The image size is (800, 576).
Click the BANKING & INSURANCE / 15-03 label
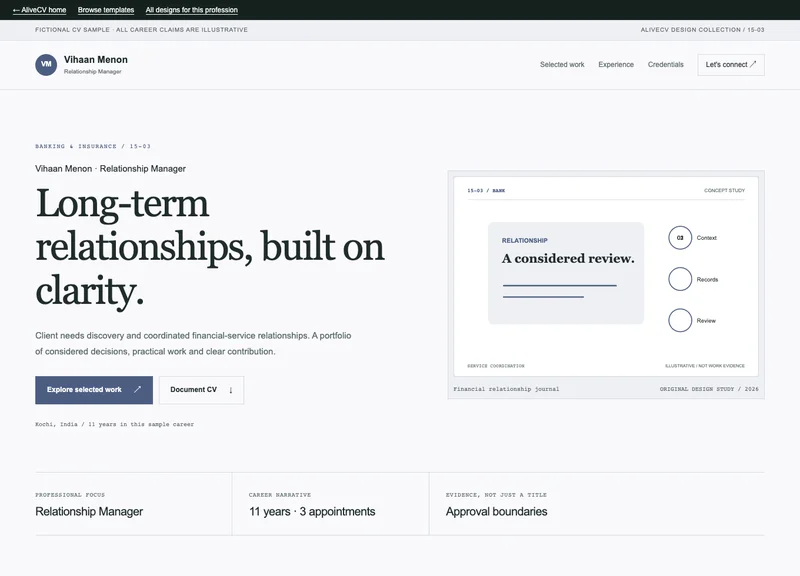tap(93, 146)
